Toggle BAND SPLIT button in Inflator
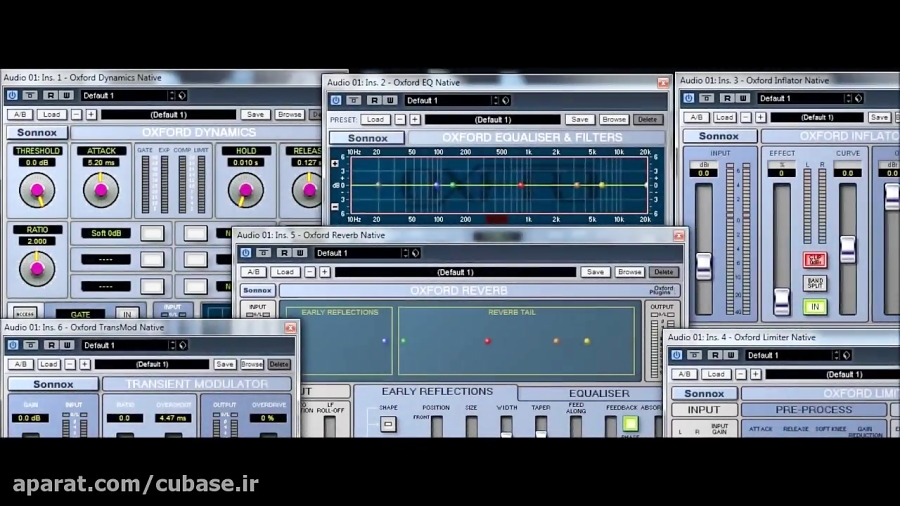 [x=814, y=283]
